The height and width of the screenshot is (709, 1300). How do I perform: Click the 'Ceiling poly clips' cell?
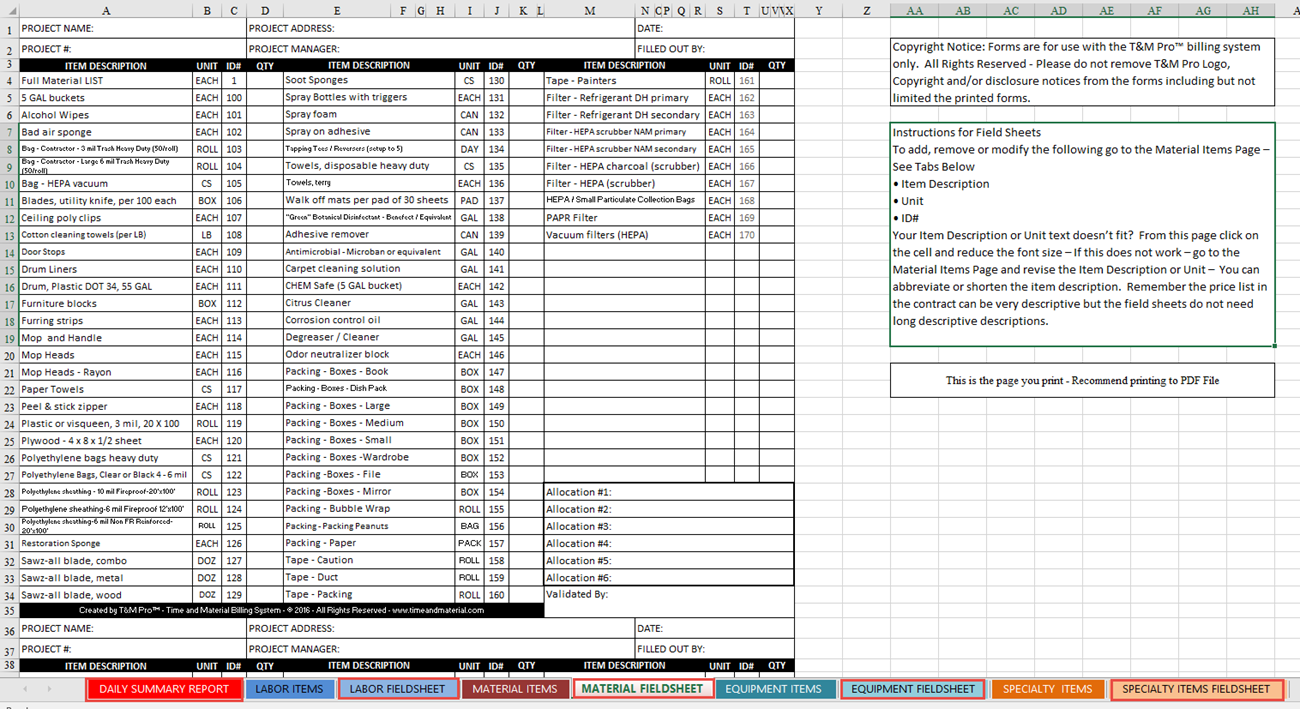pyautogui.click(x=106, y=218)
